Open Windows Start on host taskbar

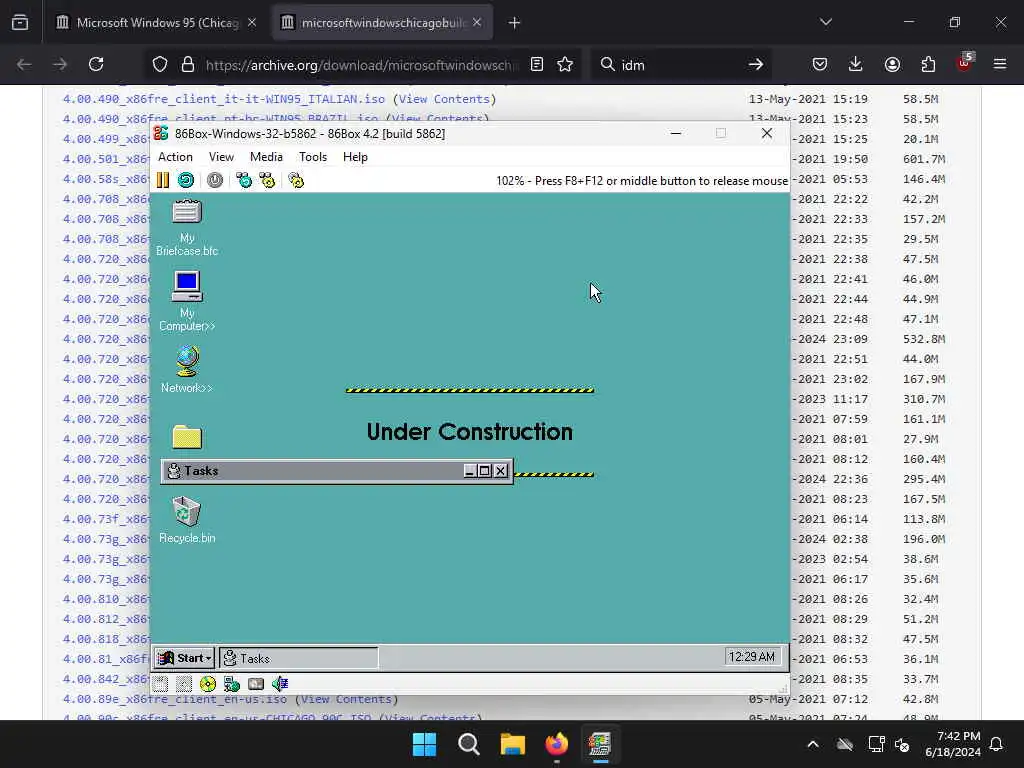[x=424, y=744]
